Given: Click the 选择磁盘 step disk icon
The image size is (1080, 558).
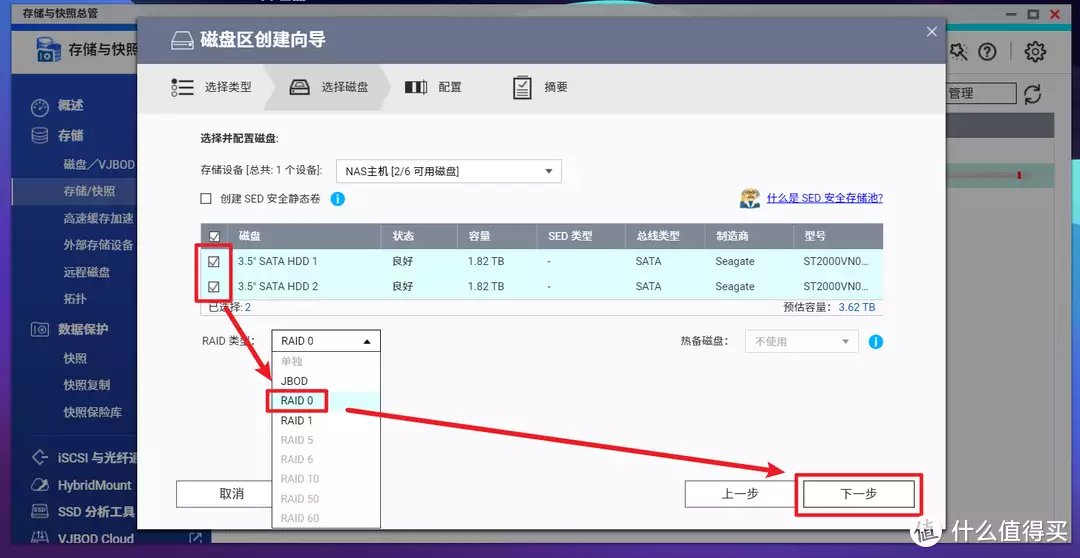Looking at the screenshot, I should point(300,87).
